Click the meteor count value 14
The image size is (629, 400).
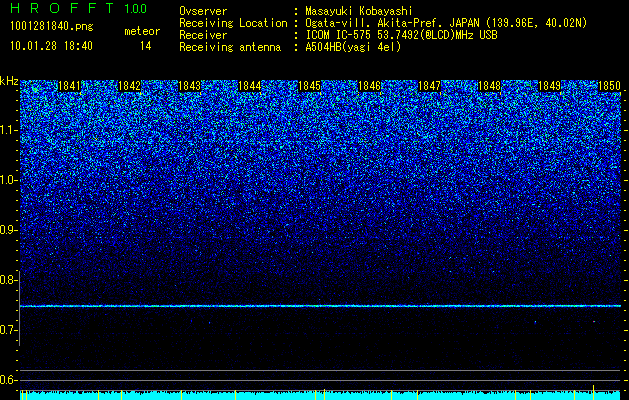[146, 46]
